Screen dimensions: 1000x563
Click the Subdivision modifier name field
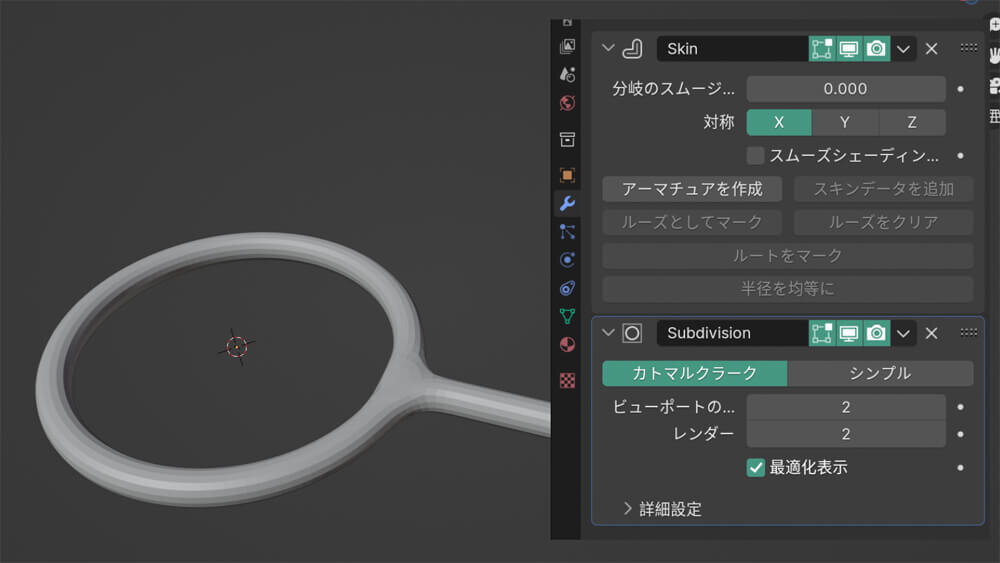[x=732, y=333]
